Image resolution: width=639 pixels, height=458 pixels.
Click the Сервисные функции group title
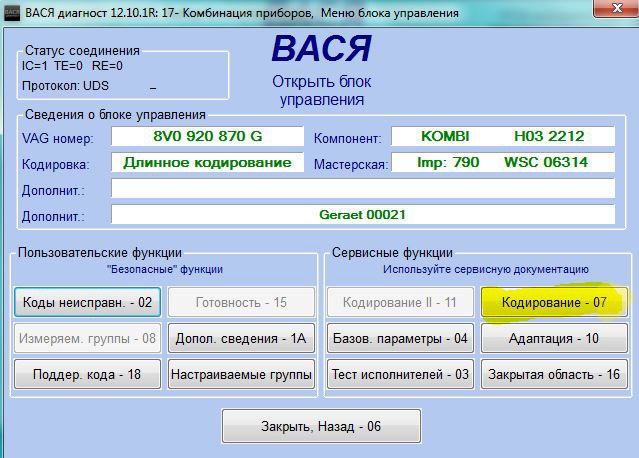click(392, 252)
